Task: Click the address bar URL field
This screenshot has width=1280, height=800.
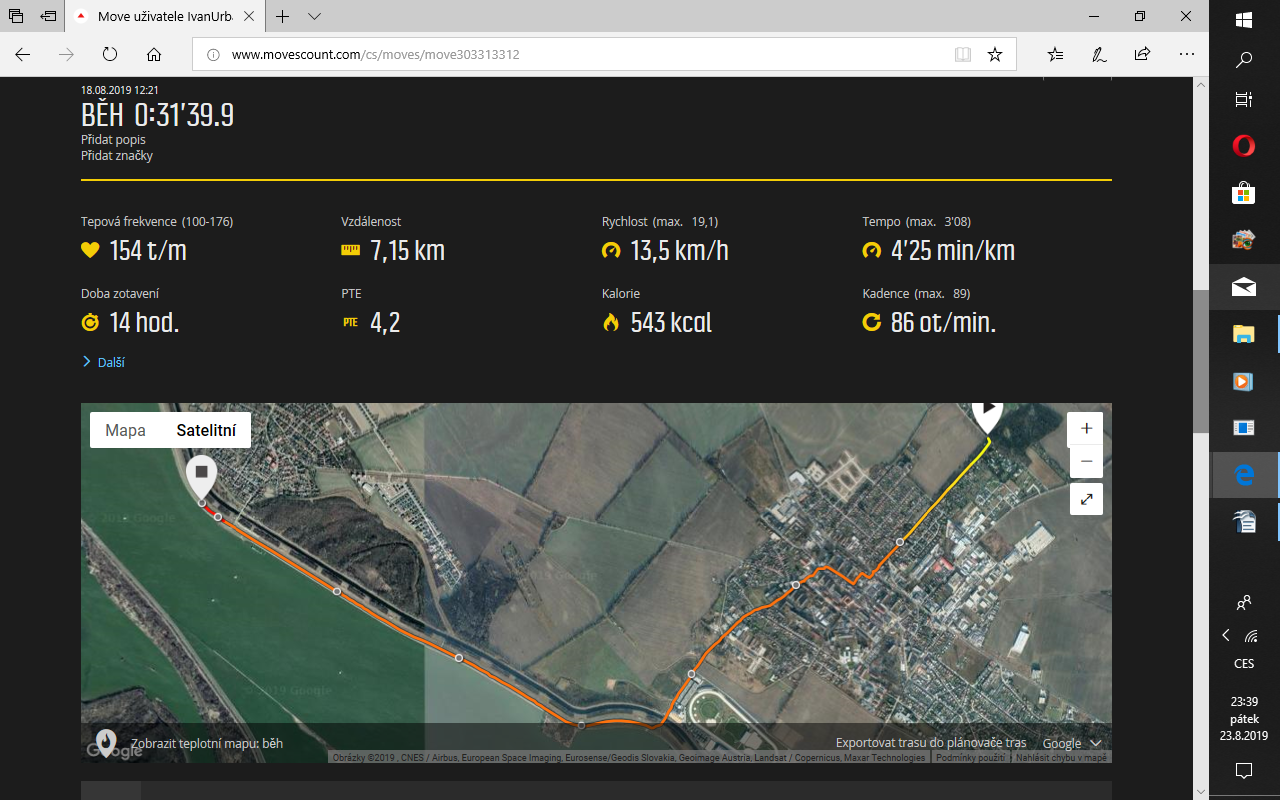Action: (580, 55)
